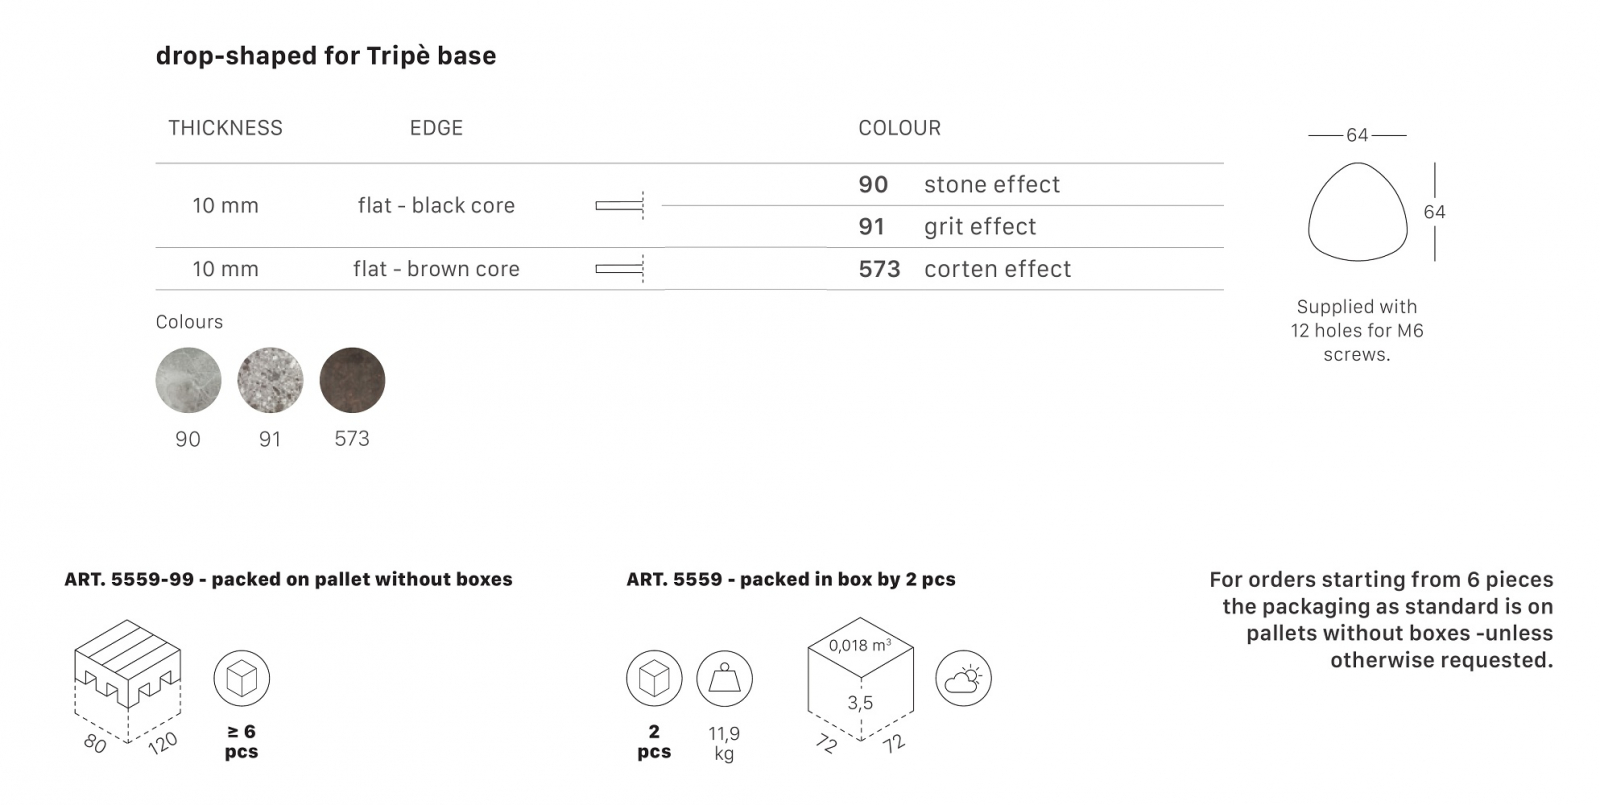Click the cube icon above '2 pcs'
The height and width of the screenshot is (805, 1600).
tap(654, 678)
